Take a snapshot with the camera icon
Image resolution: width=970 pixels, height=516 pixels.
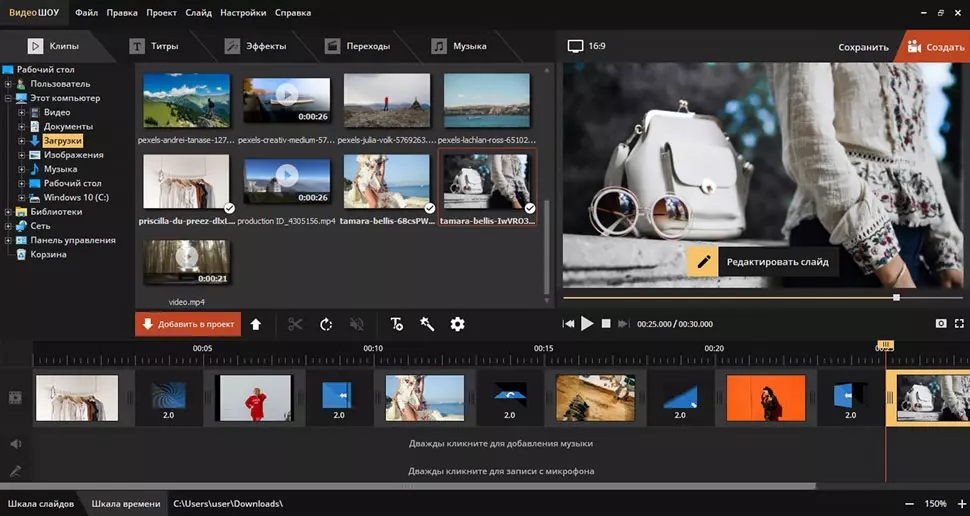click(x=941, y=324)
